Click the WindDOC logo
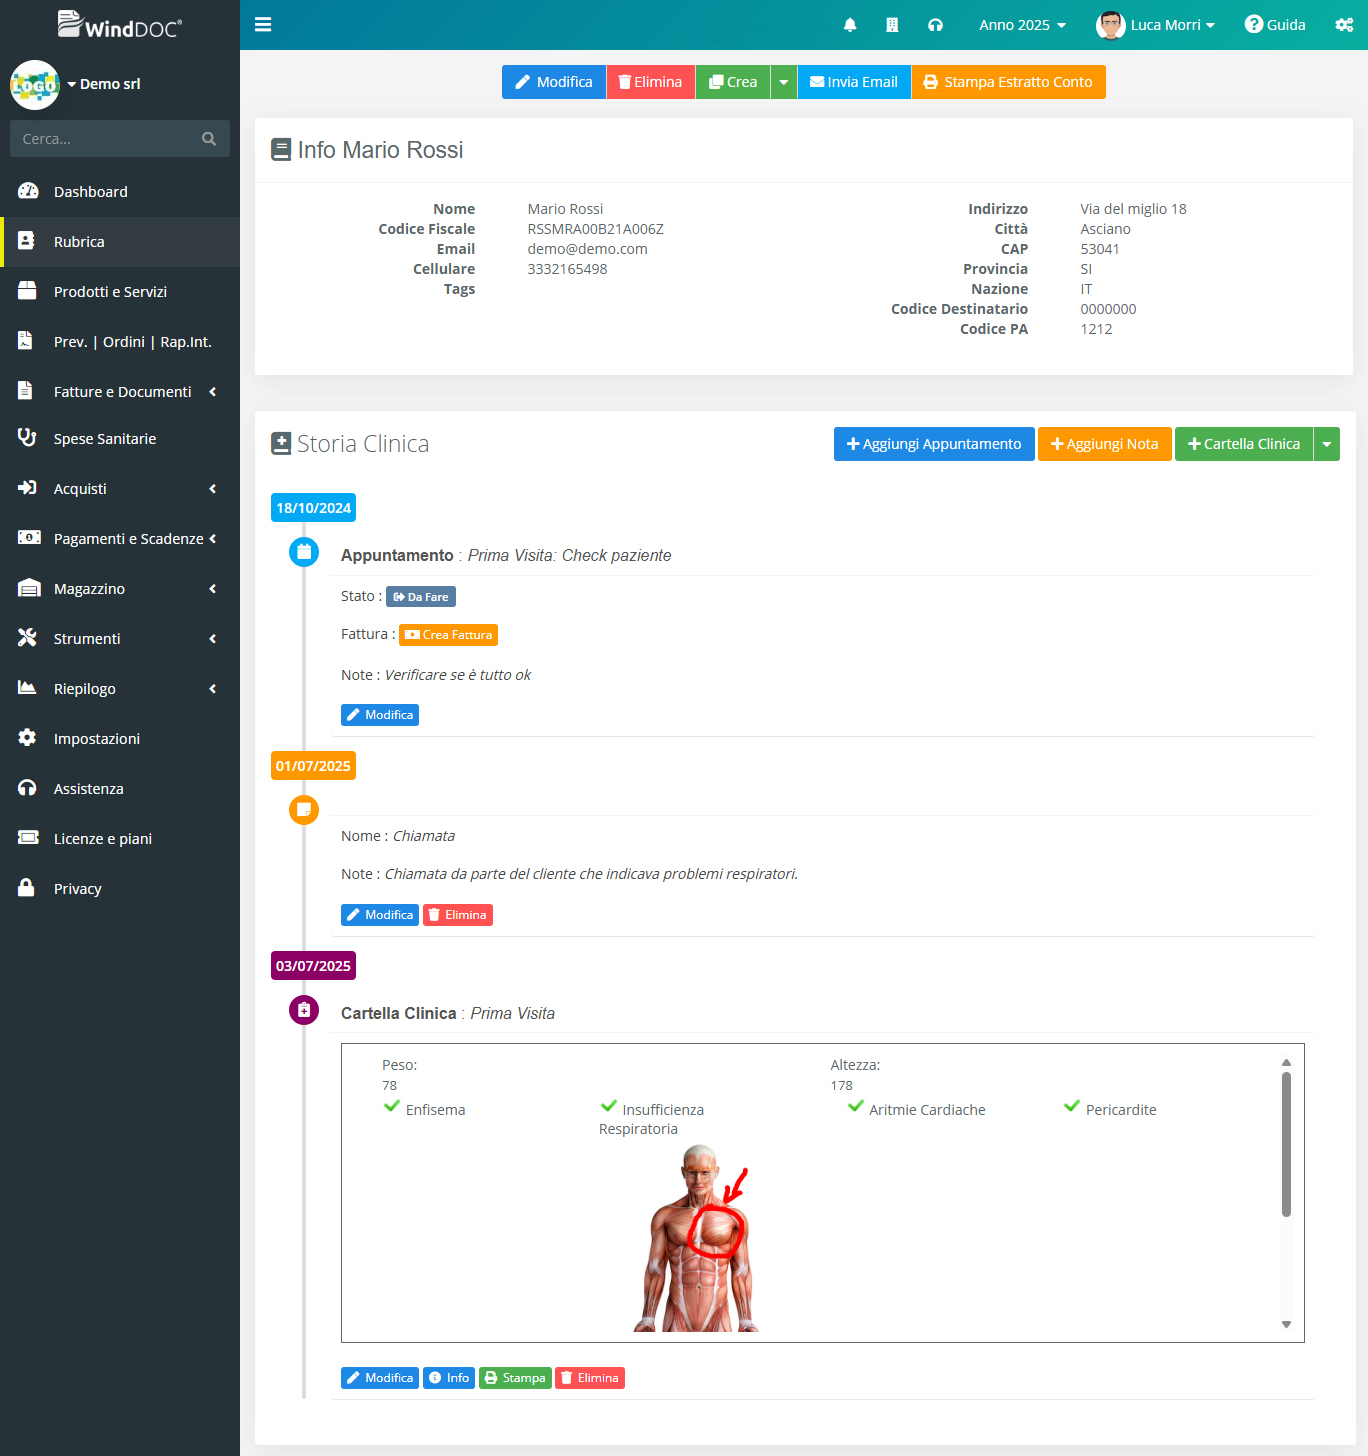The width and height of the screenshot is (1368, 1456). pos(119,25)
